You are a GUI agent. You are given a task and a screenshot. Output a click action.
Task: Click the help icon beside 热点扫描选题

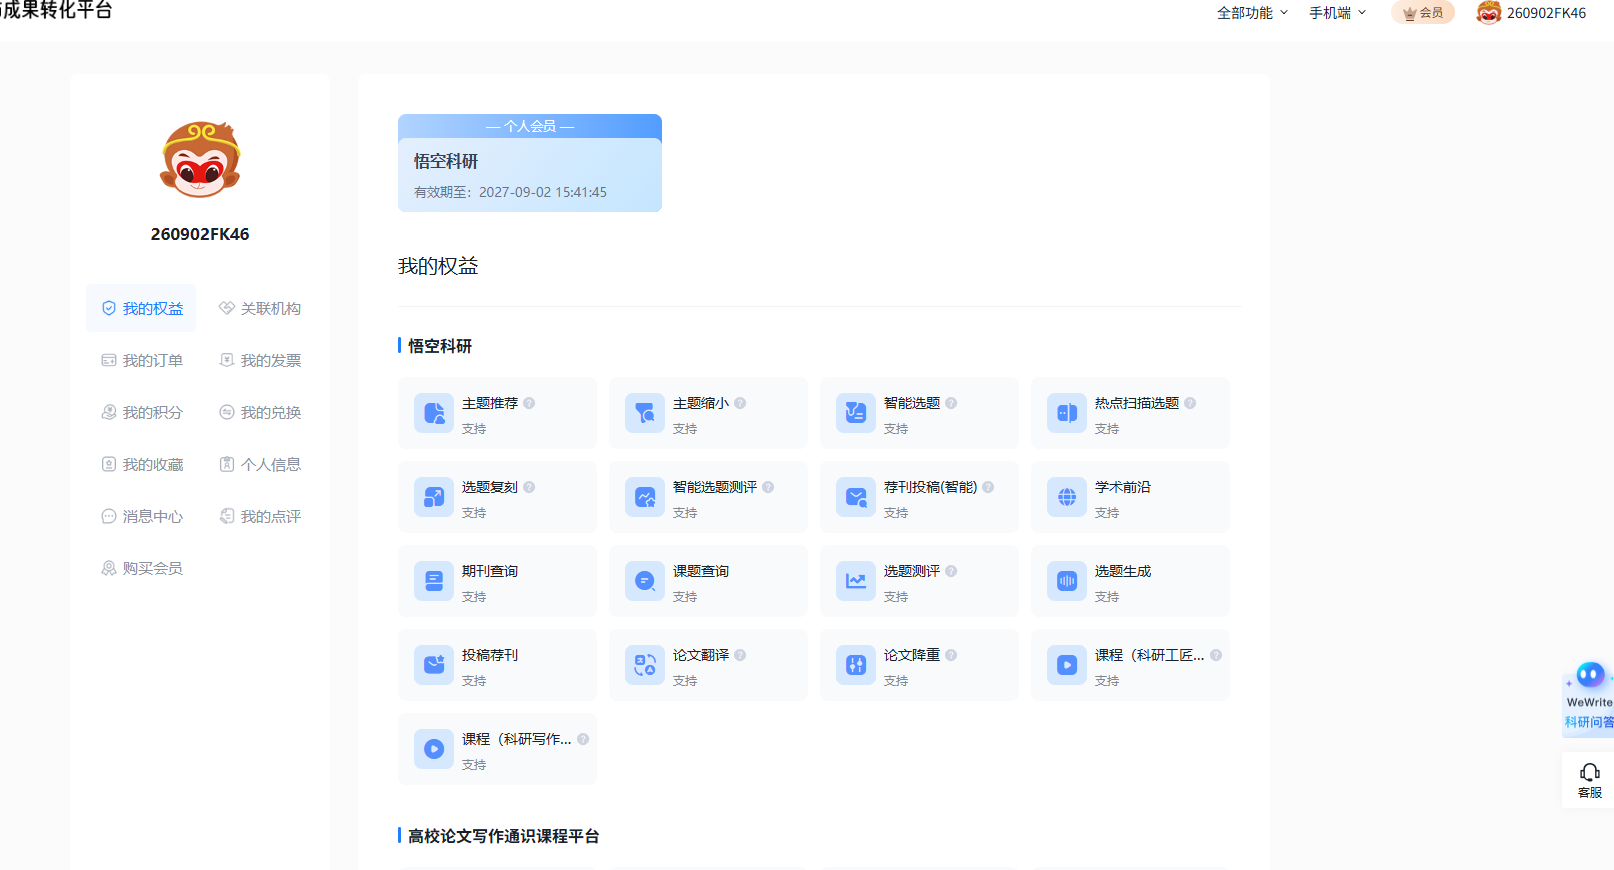[1190, 403]
